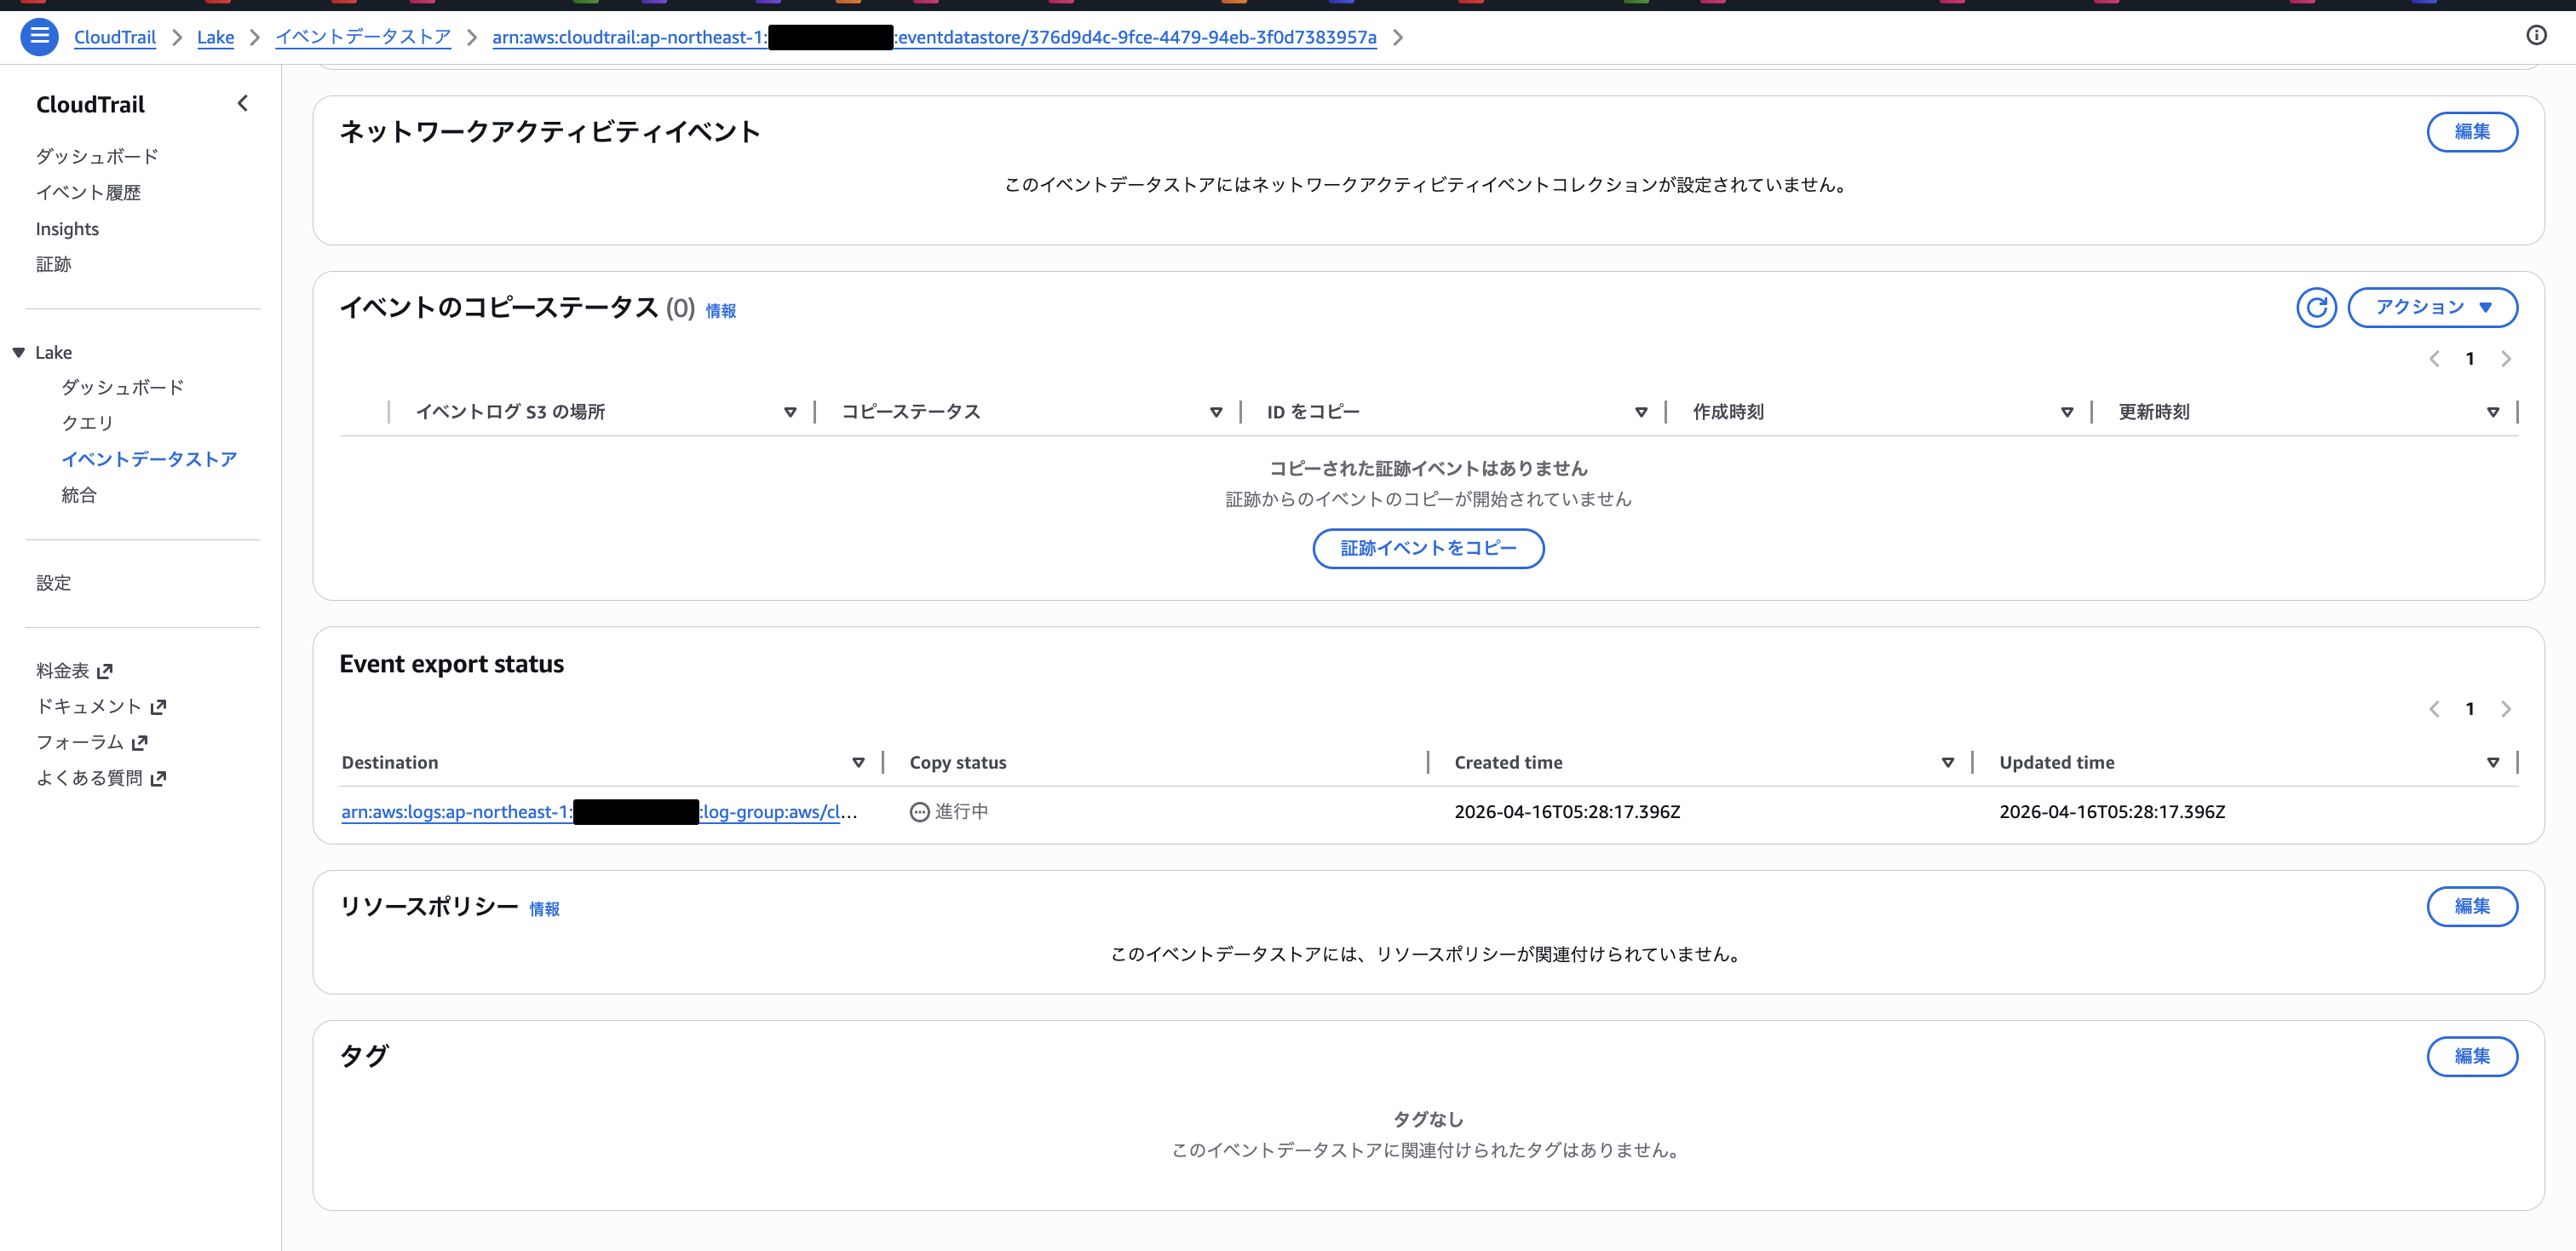The height and width of the screenshot is (1251, 2576).
Task: Sort by コピーステータス column
Action: [1216, 413]
